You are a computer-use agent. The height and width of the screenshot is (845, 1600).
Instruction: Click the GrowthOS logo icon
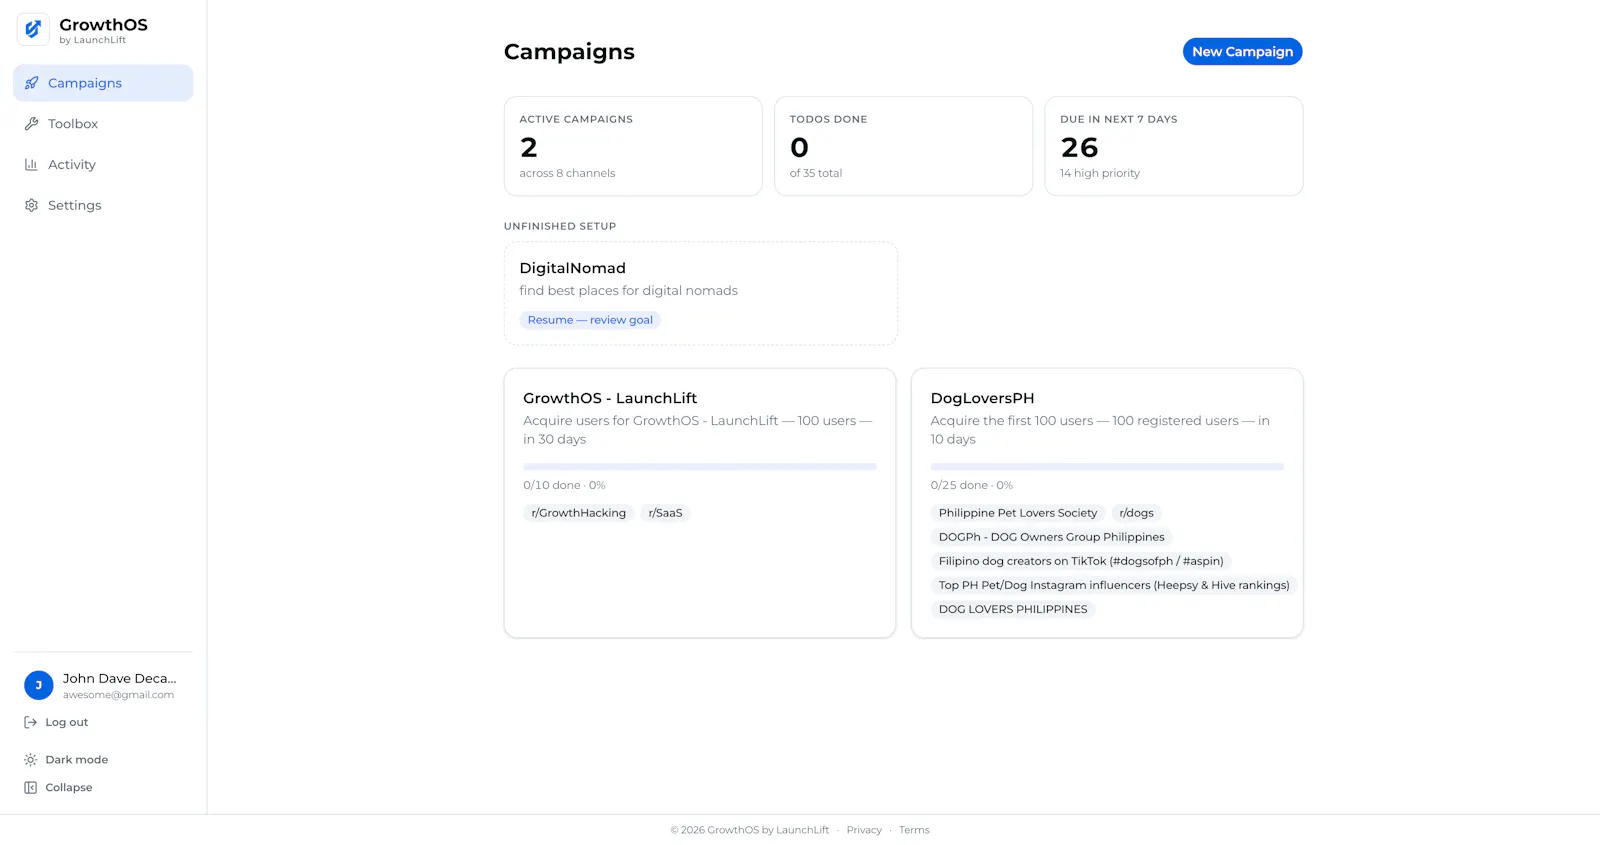pos(33,30)
